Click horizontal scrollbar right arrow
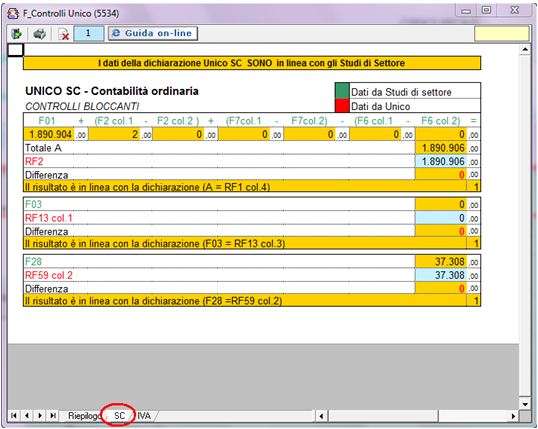The height and width of the screenshot is (429, 538). 513,416
